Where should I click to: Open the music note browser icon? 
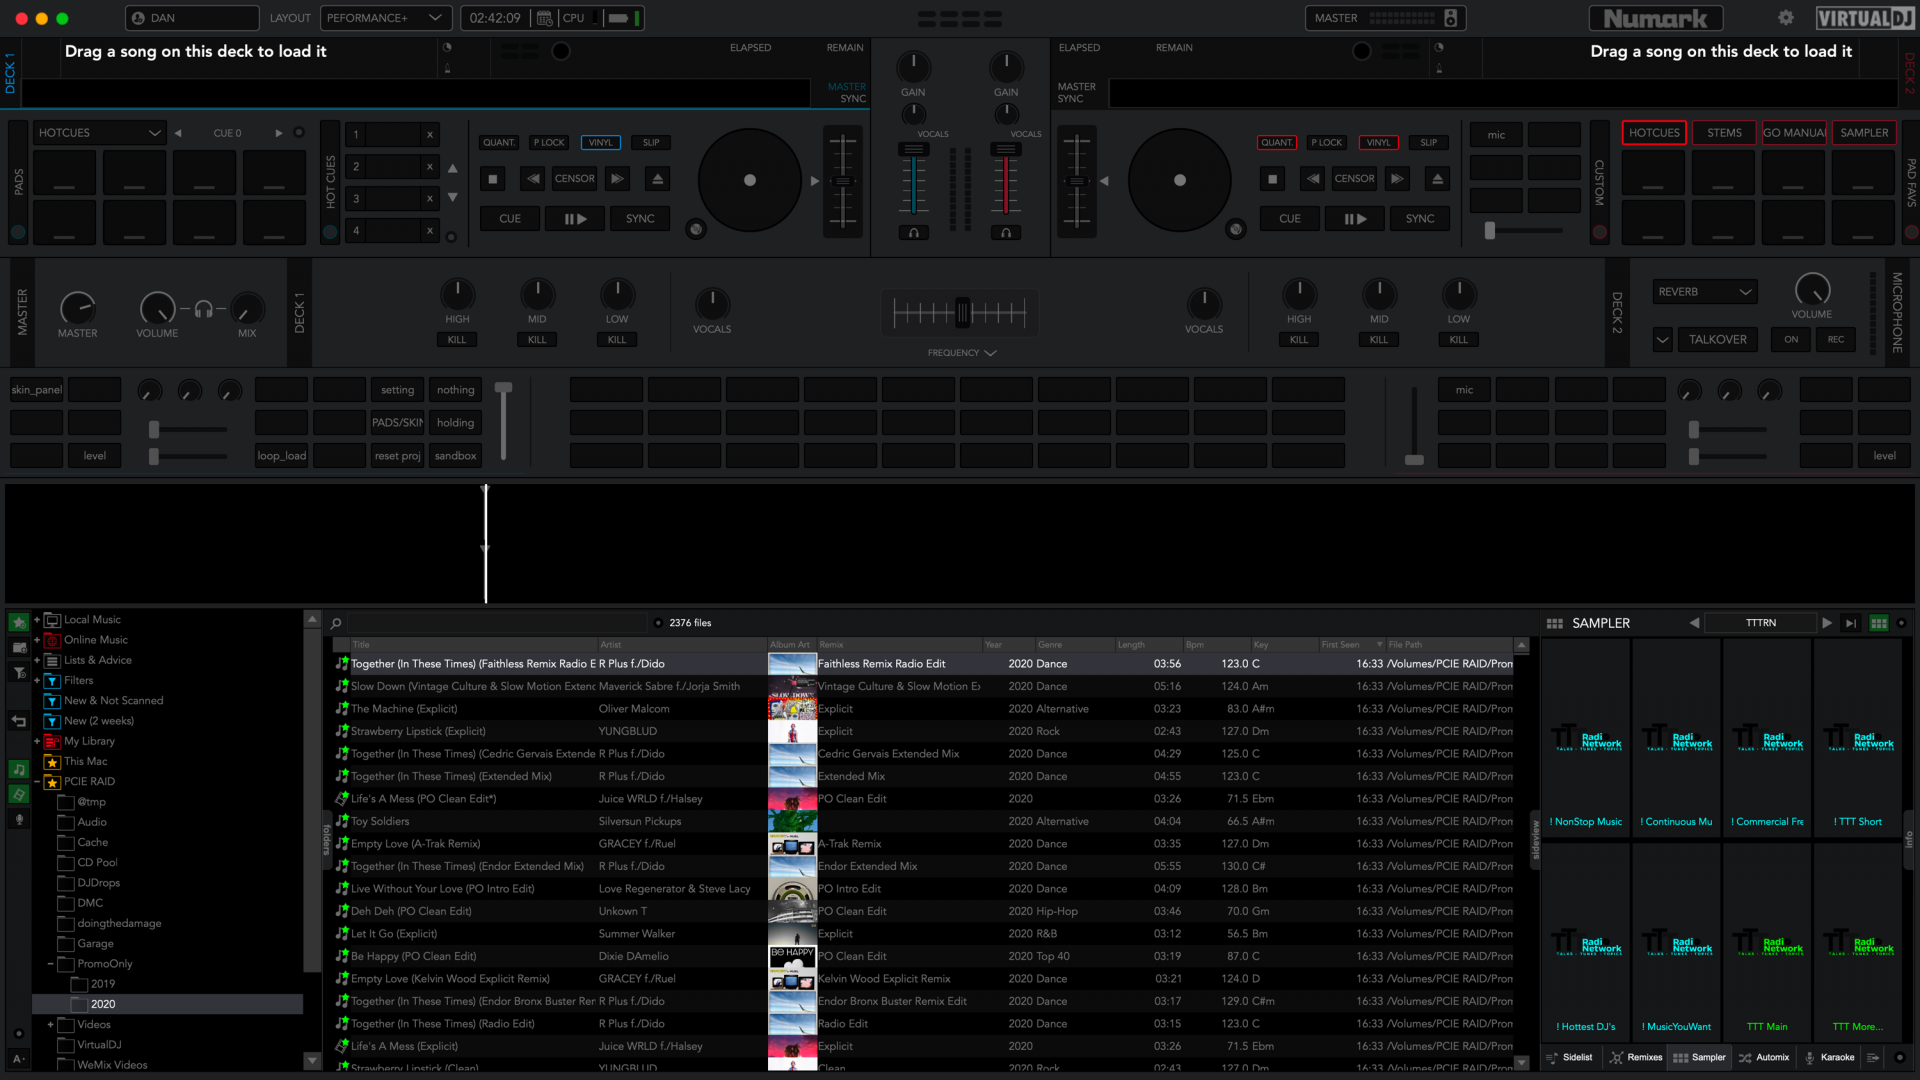click(x=19, y=769)
